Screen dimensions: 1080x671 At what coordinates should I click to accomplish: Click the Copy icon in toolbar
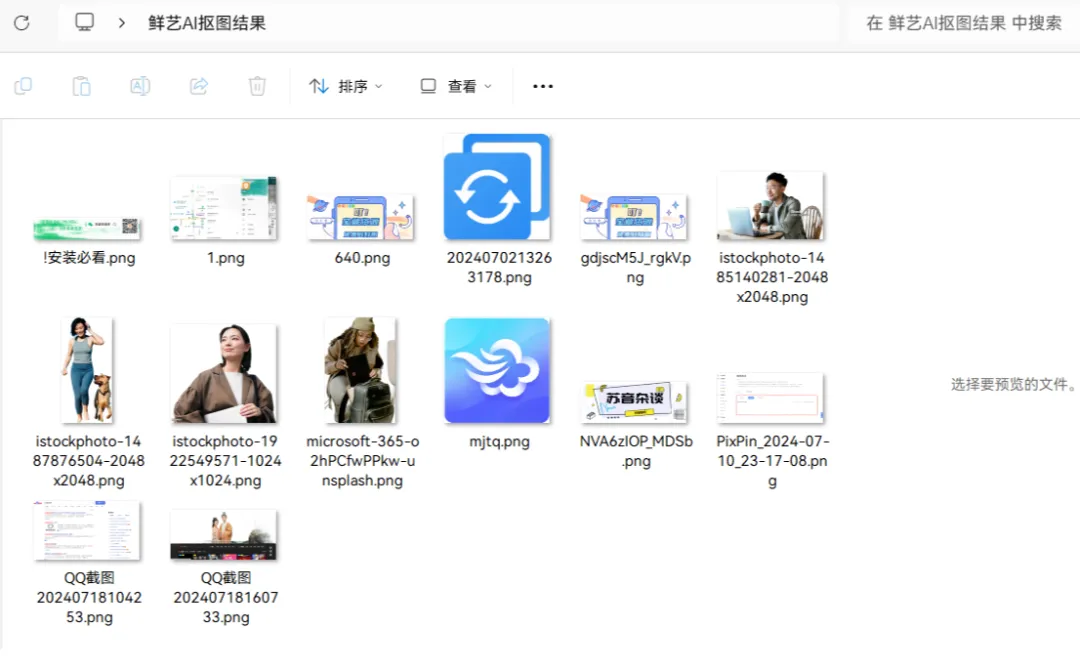23,86
